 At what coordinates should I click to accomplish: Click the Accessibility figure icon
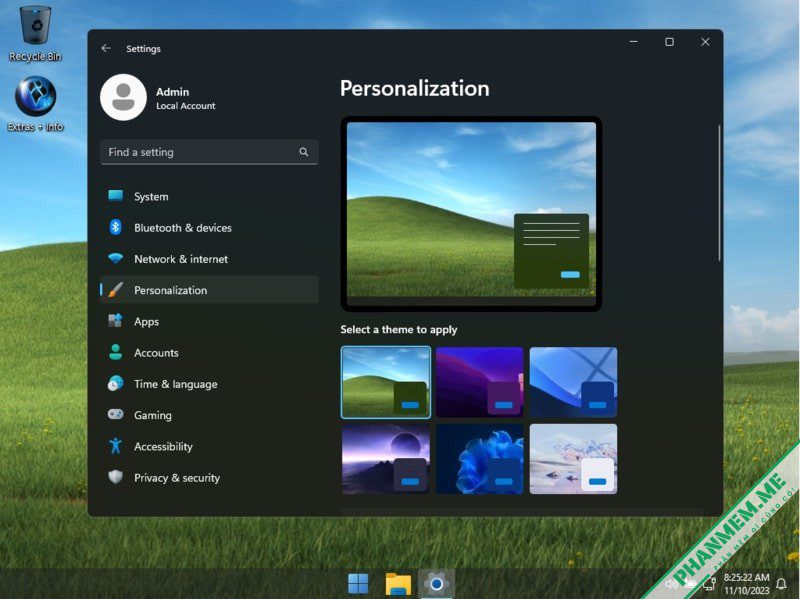116,446
